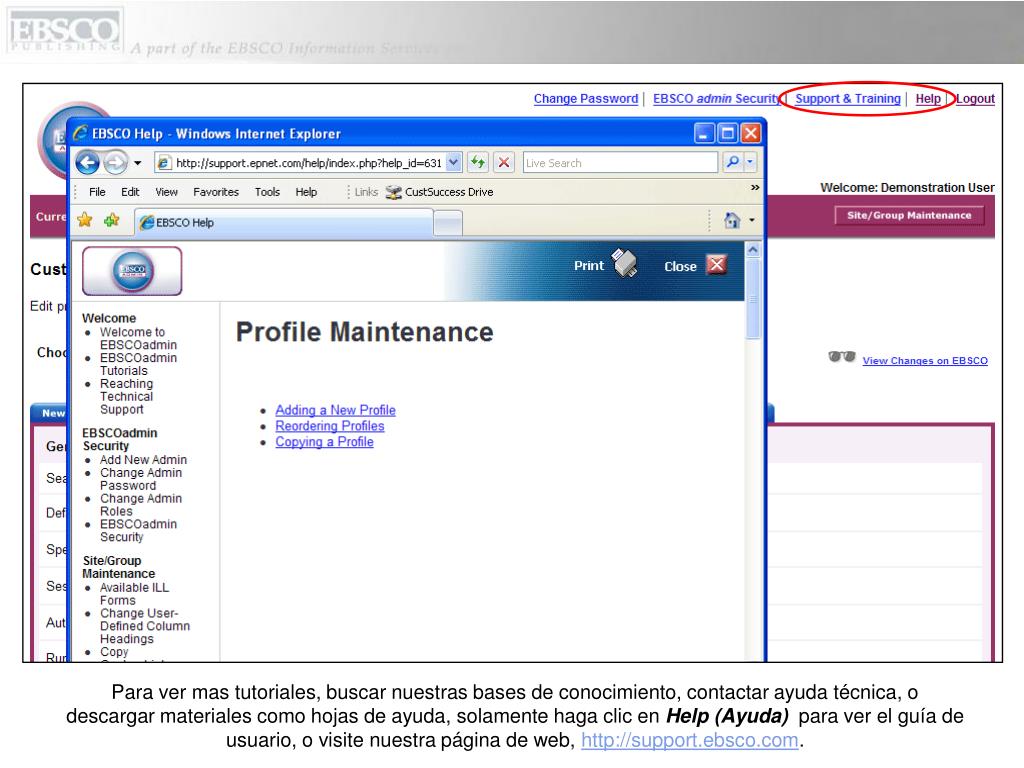This screenshot has width=1024, height=768.
Task: Click the Site/Group Maintenance button
Action: (x=909, y=216)
